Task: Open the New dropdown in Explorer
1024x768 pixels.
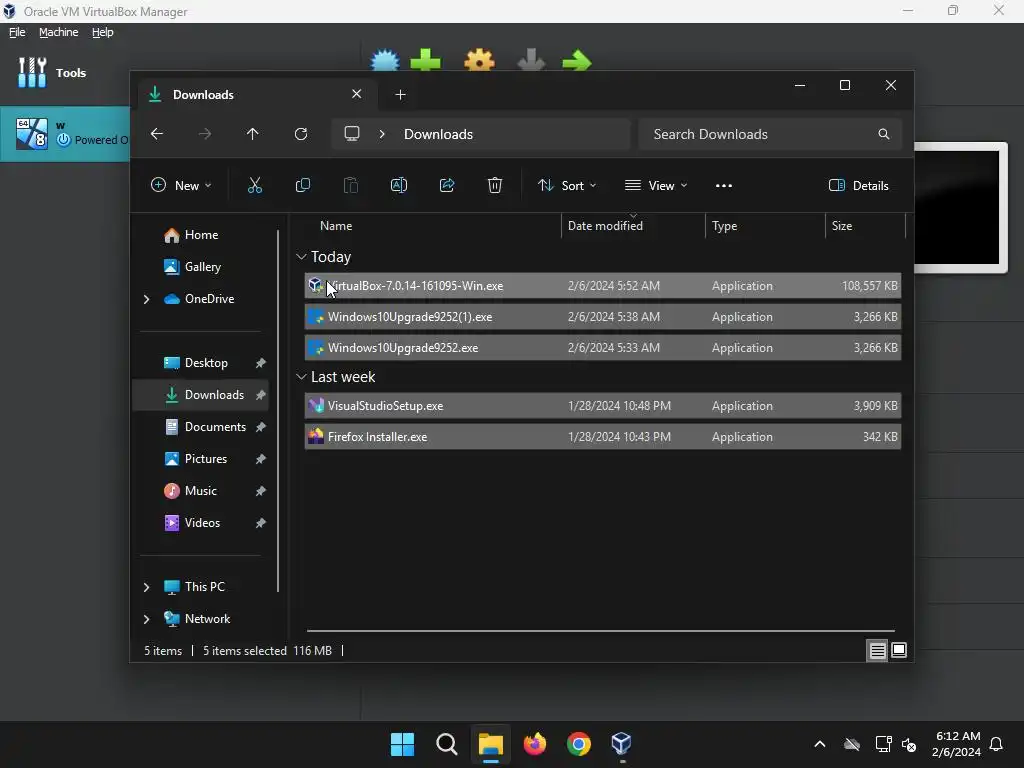Action: (181, 185)
